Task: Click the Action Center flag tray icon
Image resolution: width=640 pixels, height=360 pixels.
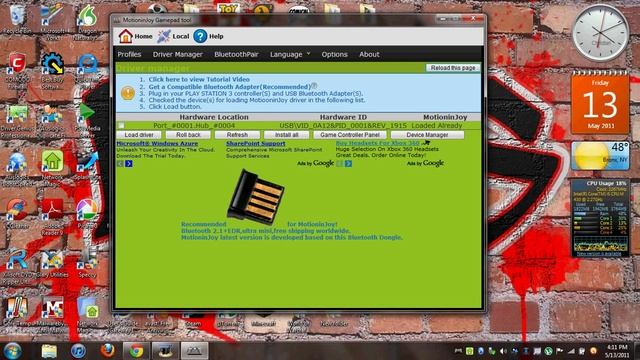Action: click(559, 351)
